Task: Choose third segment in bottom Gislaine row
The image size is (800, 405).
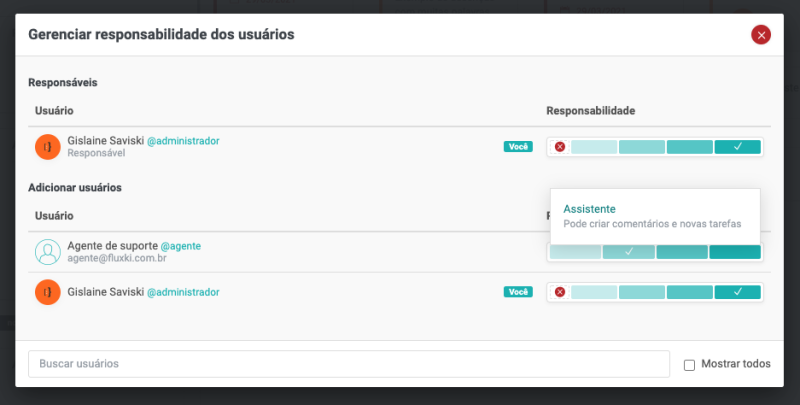Action: [x=690, y=292]
